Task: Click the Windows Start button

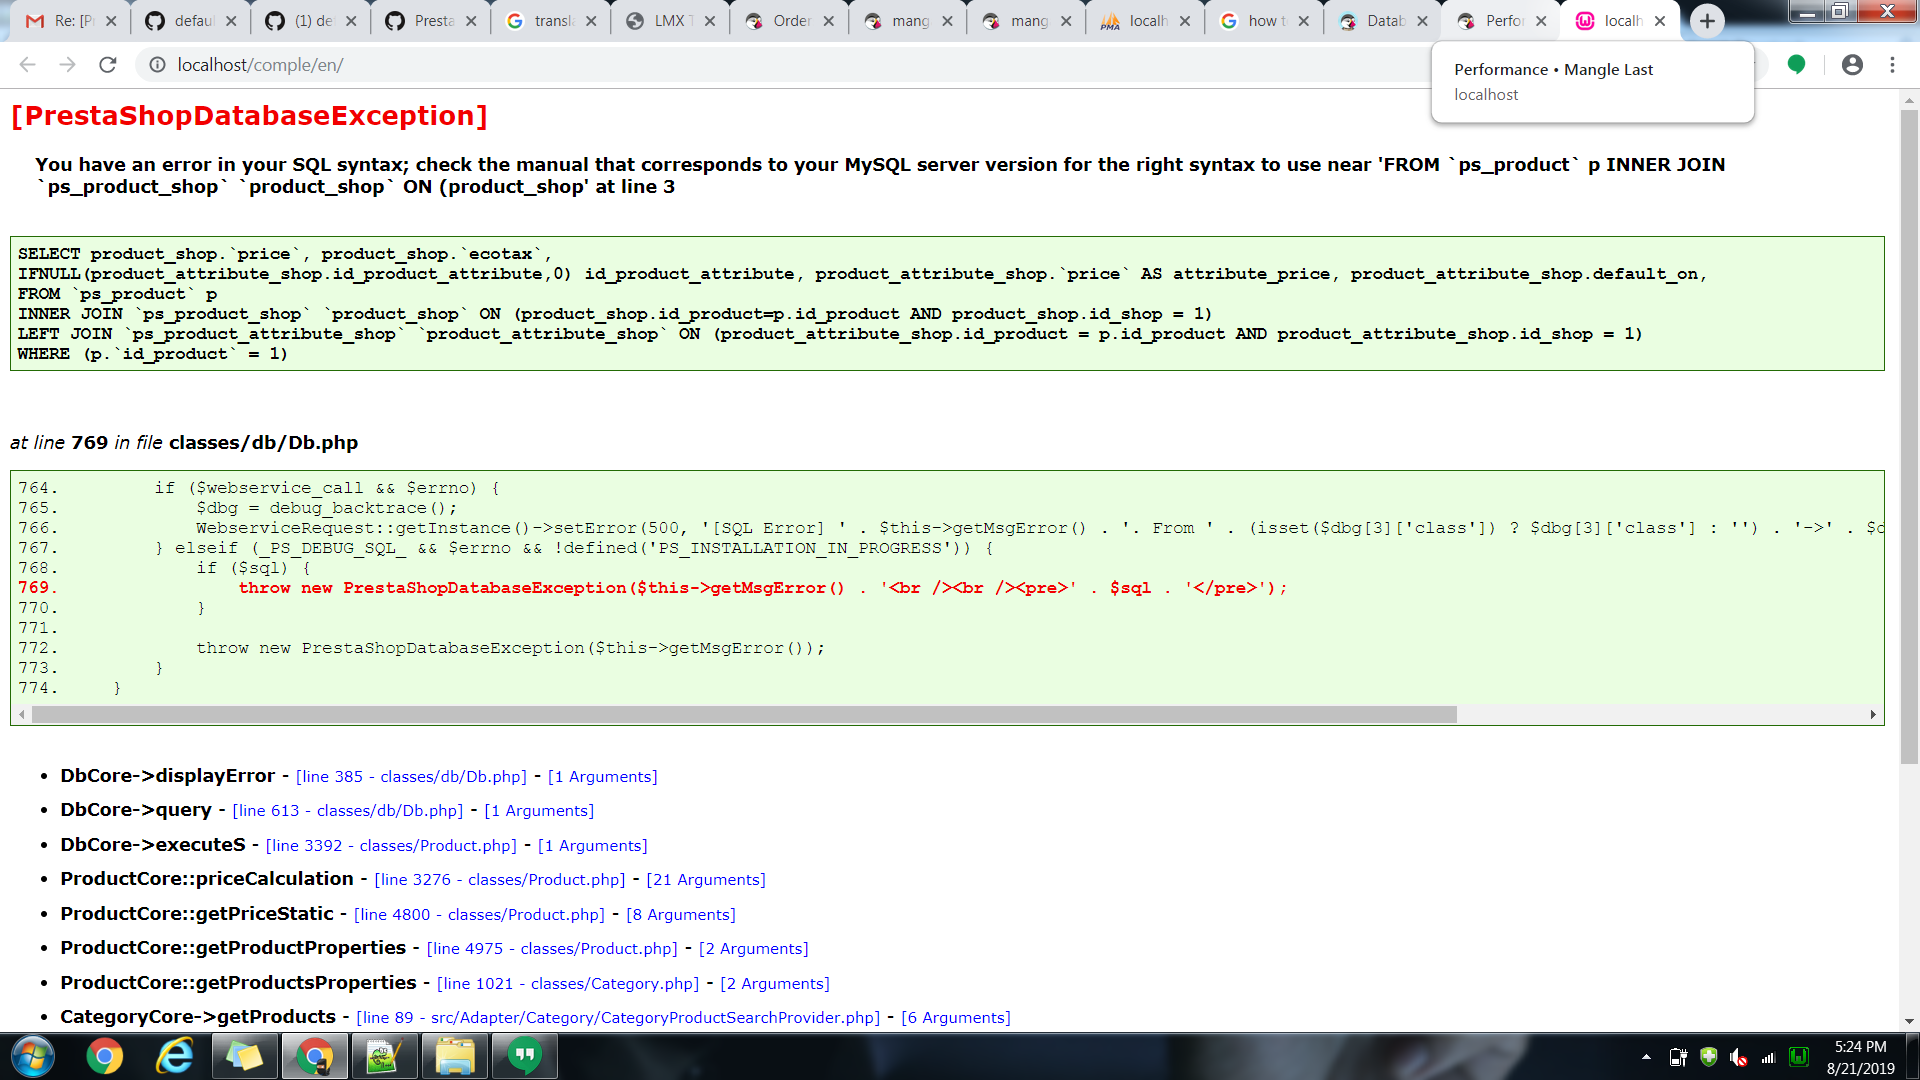Action: coord(32,1056)
